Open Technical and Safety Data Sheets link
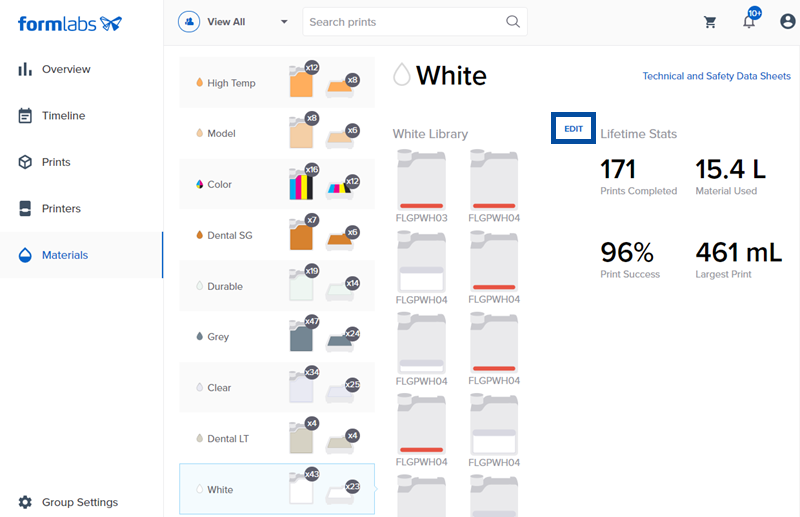Viewport: 800px width, 517px height. click(716, 76)
